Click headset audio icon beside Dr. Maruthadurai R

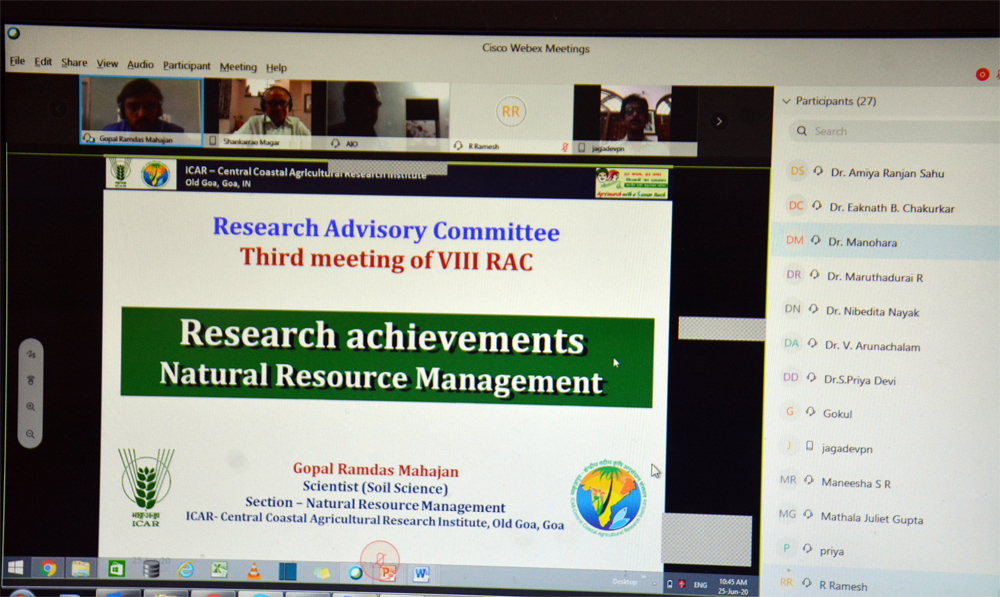click(x=814, y=275)
